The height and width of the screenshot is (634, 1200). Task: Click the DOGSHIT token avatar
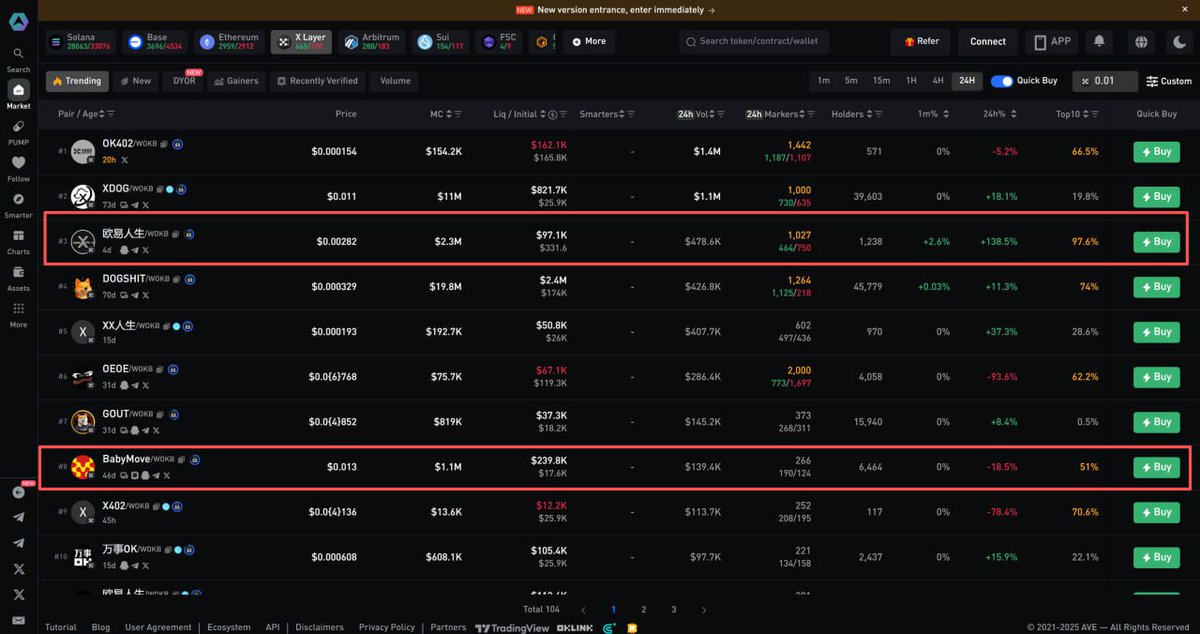tap(83, 287)
